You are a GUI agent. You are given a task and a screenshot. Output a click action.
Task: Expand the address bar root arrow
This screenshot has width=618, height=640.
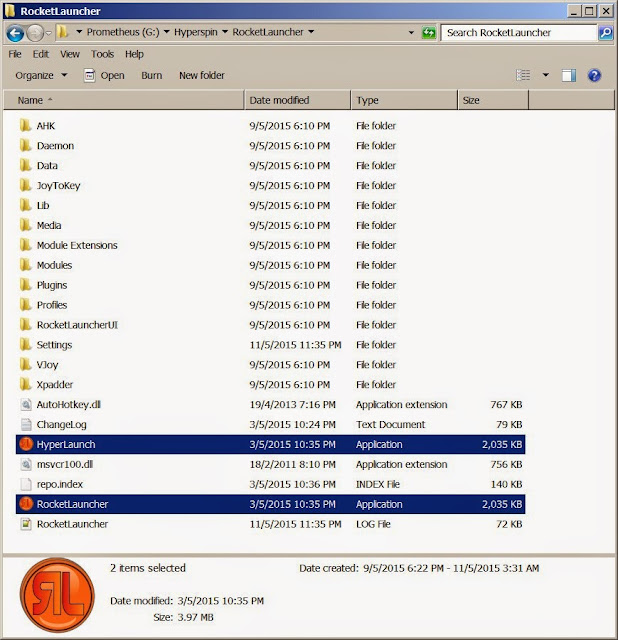[x=79, y=32]
